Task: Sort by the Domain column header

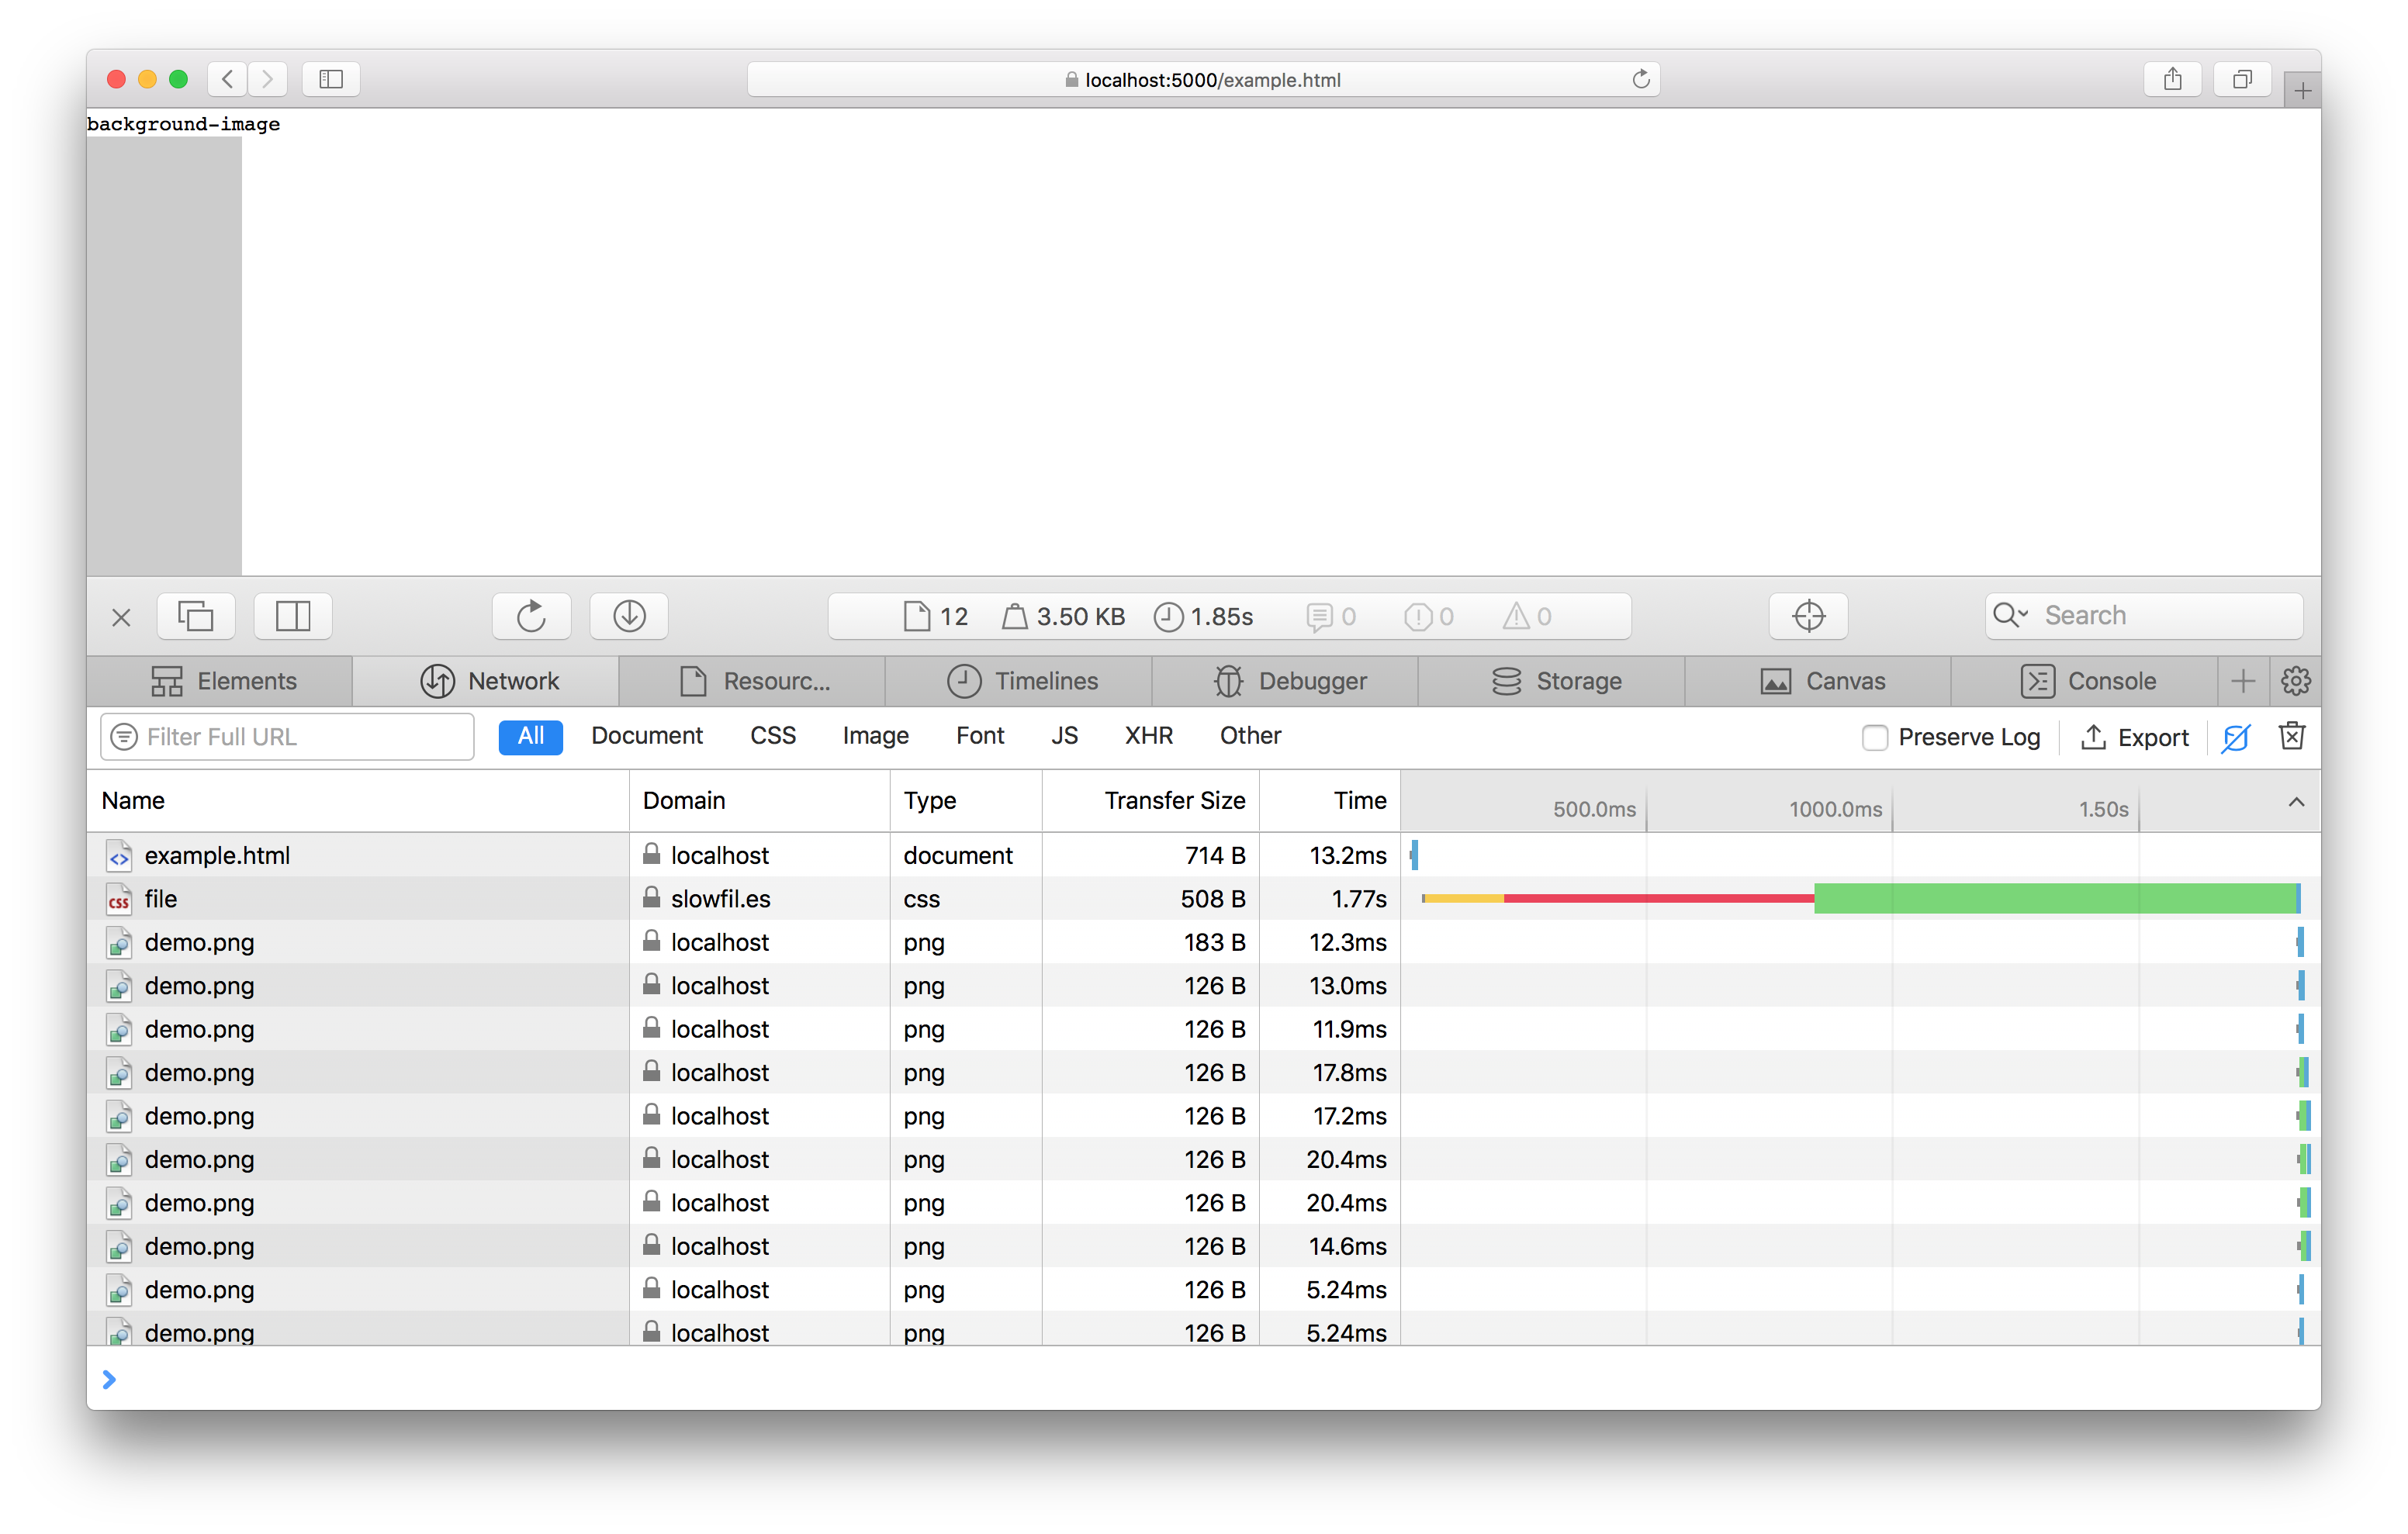Action: click(x=760, y=801)
